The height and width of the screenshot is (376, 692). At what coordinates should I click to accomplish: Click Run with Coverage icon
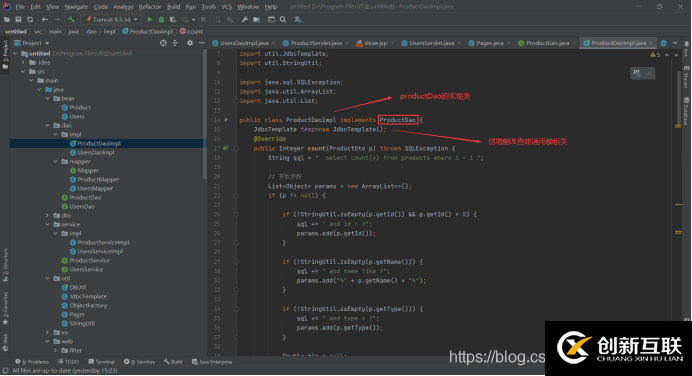click(173, 19)
